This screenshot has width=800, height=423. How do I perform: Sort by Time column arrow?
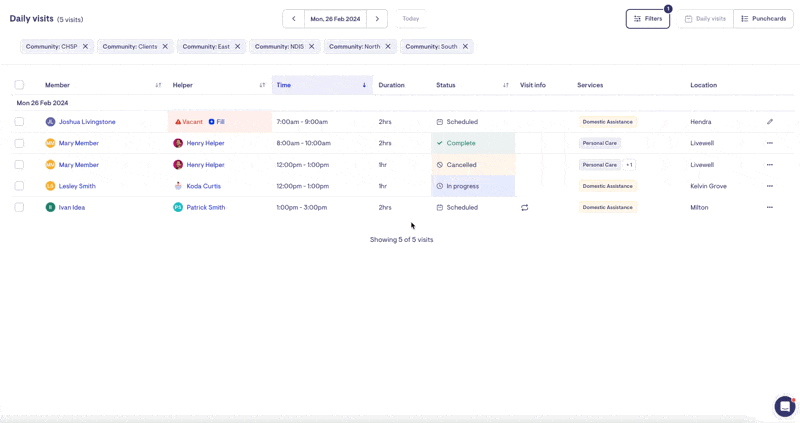pyautogui.click(x=364, y=85)
